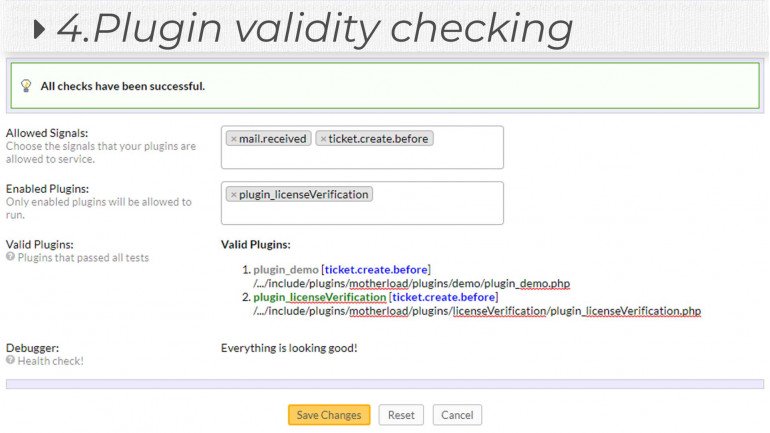Click inside the Allowed Signals input box
This screenshot has height=433, width=770.
[362, 147]
